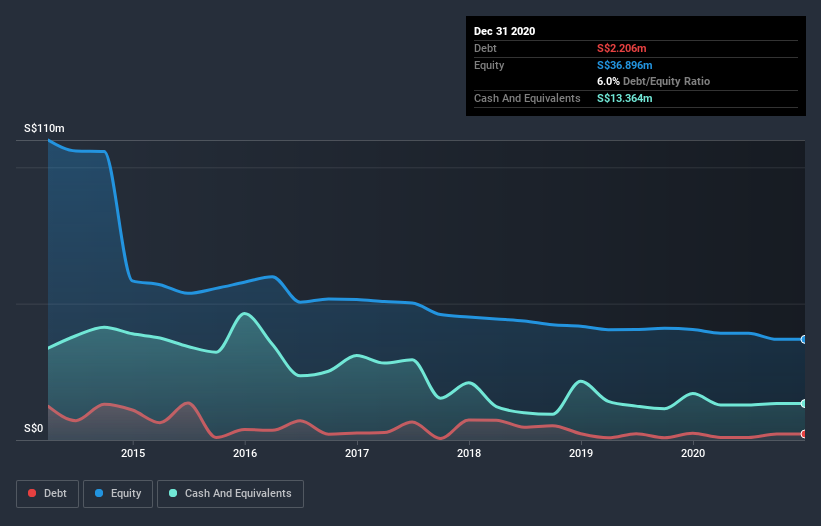This screenshot has height=526, width=821.
Task: Click the blue Equity endpoint marker
Action: pos(804,339)
